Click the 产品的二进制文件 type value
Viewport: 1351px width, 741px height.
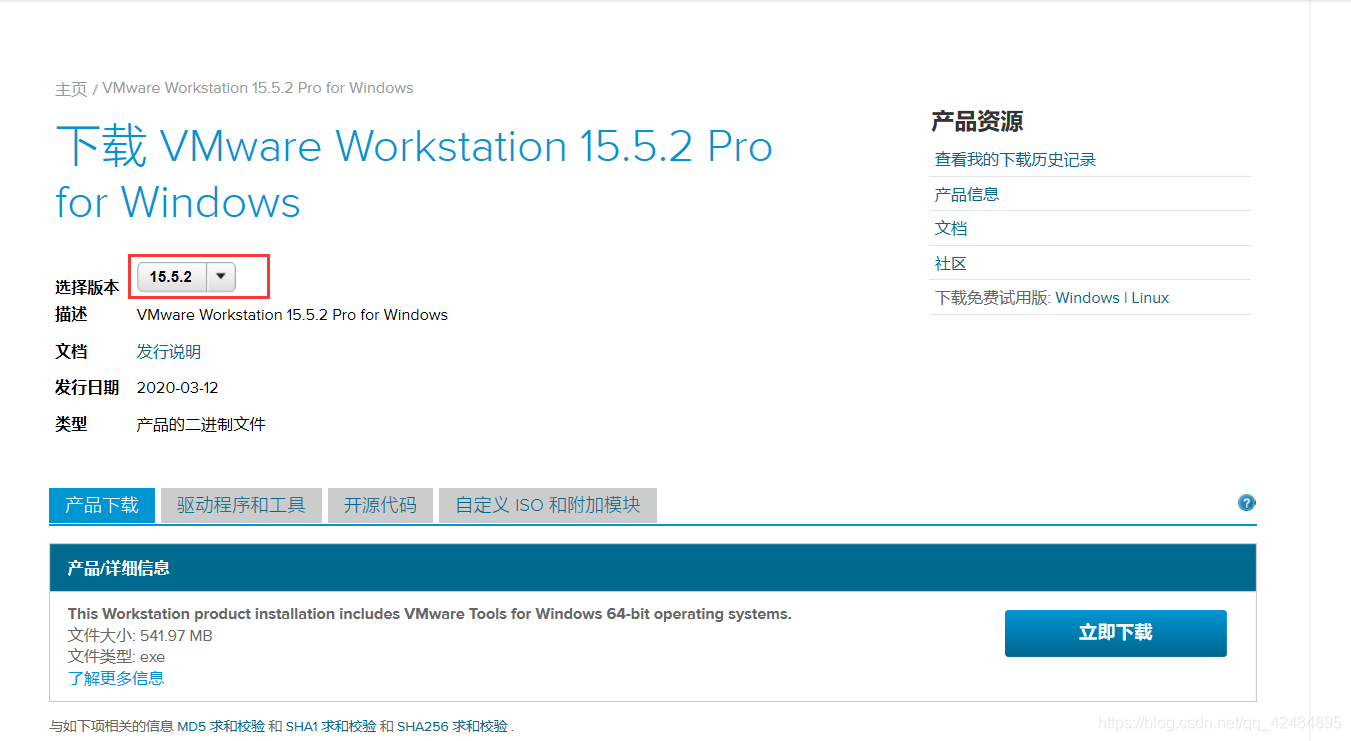[x=201, y=424]
